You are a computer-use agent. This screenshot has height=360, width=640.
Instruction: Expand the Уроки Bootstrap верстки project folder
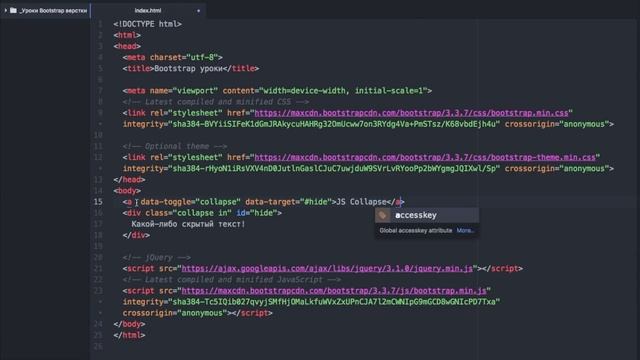pyautogui.click(x=6, y=11)
